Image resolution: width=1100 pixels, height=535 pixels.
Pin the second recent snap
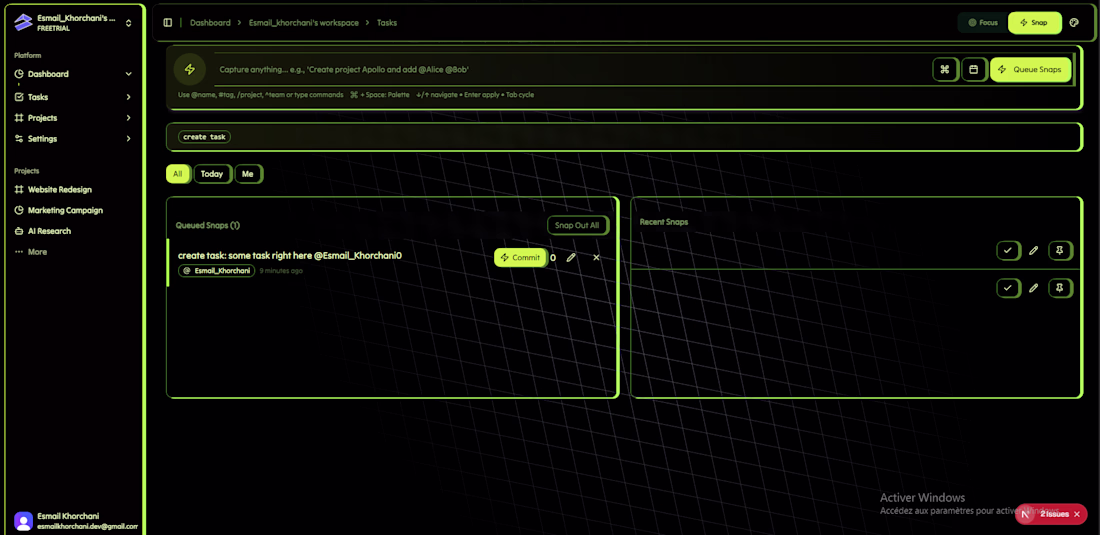[x=1060, y=287]
